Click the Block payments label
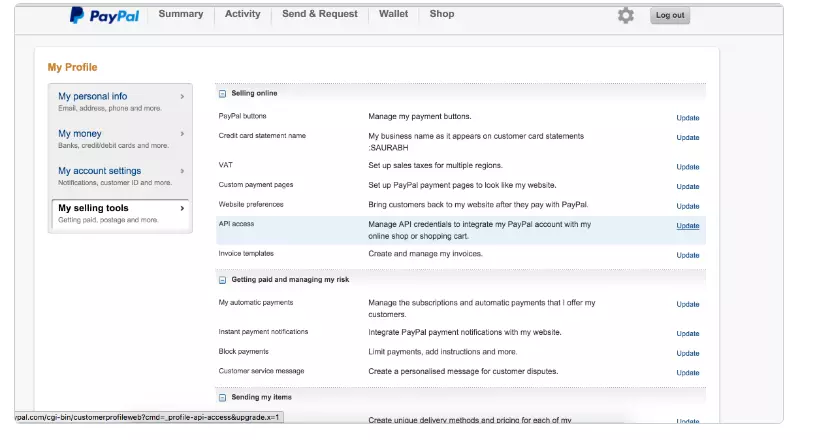 click(x=243, y=352)
